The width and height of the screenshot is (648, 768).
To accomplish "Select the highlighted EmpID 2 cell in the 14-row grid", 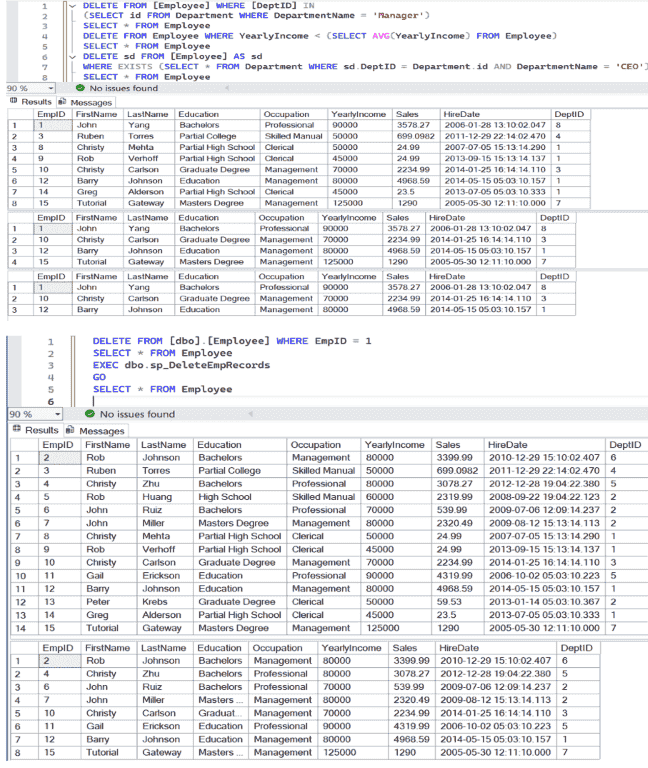I will click(60, 457).
